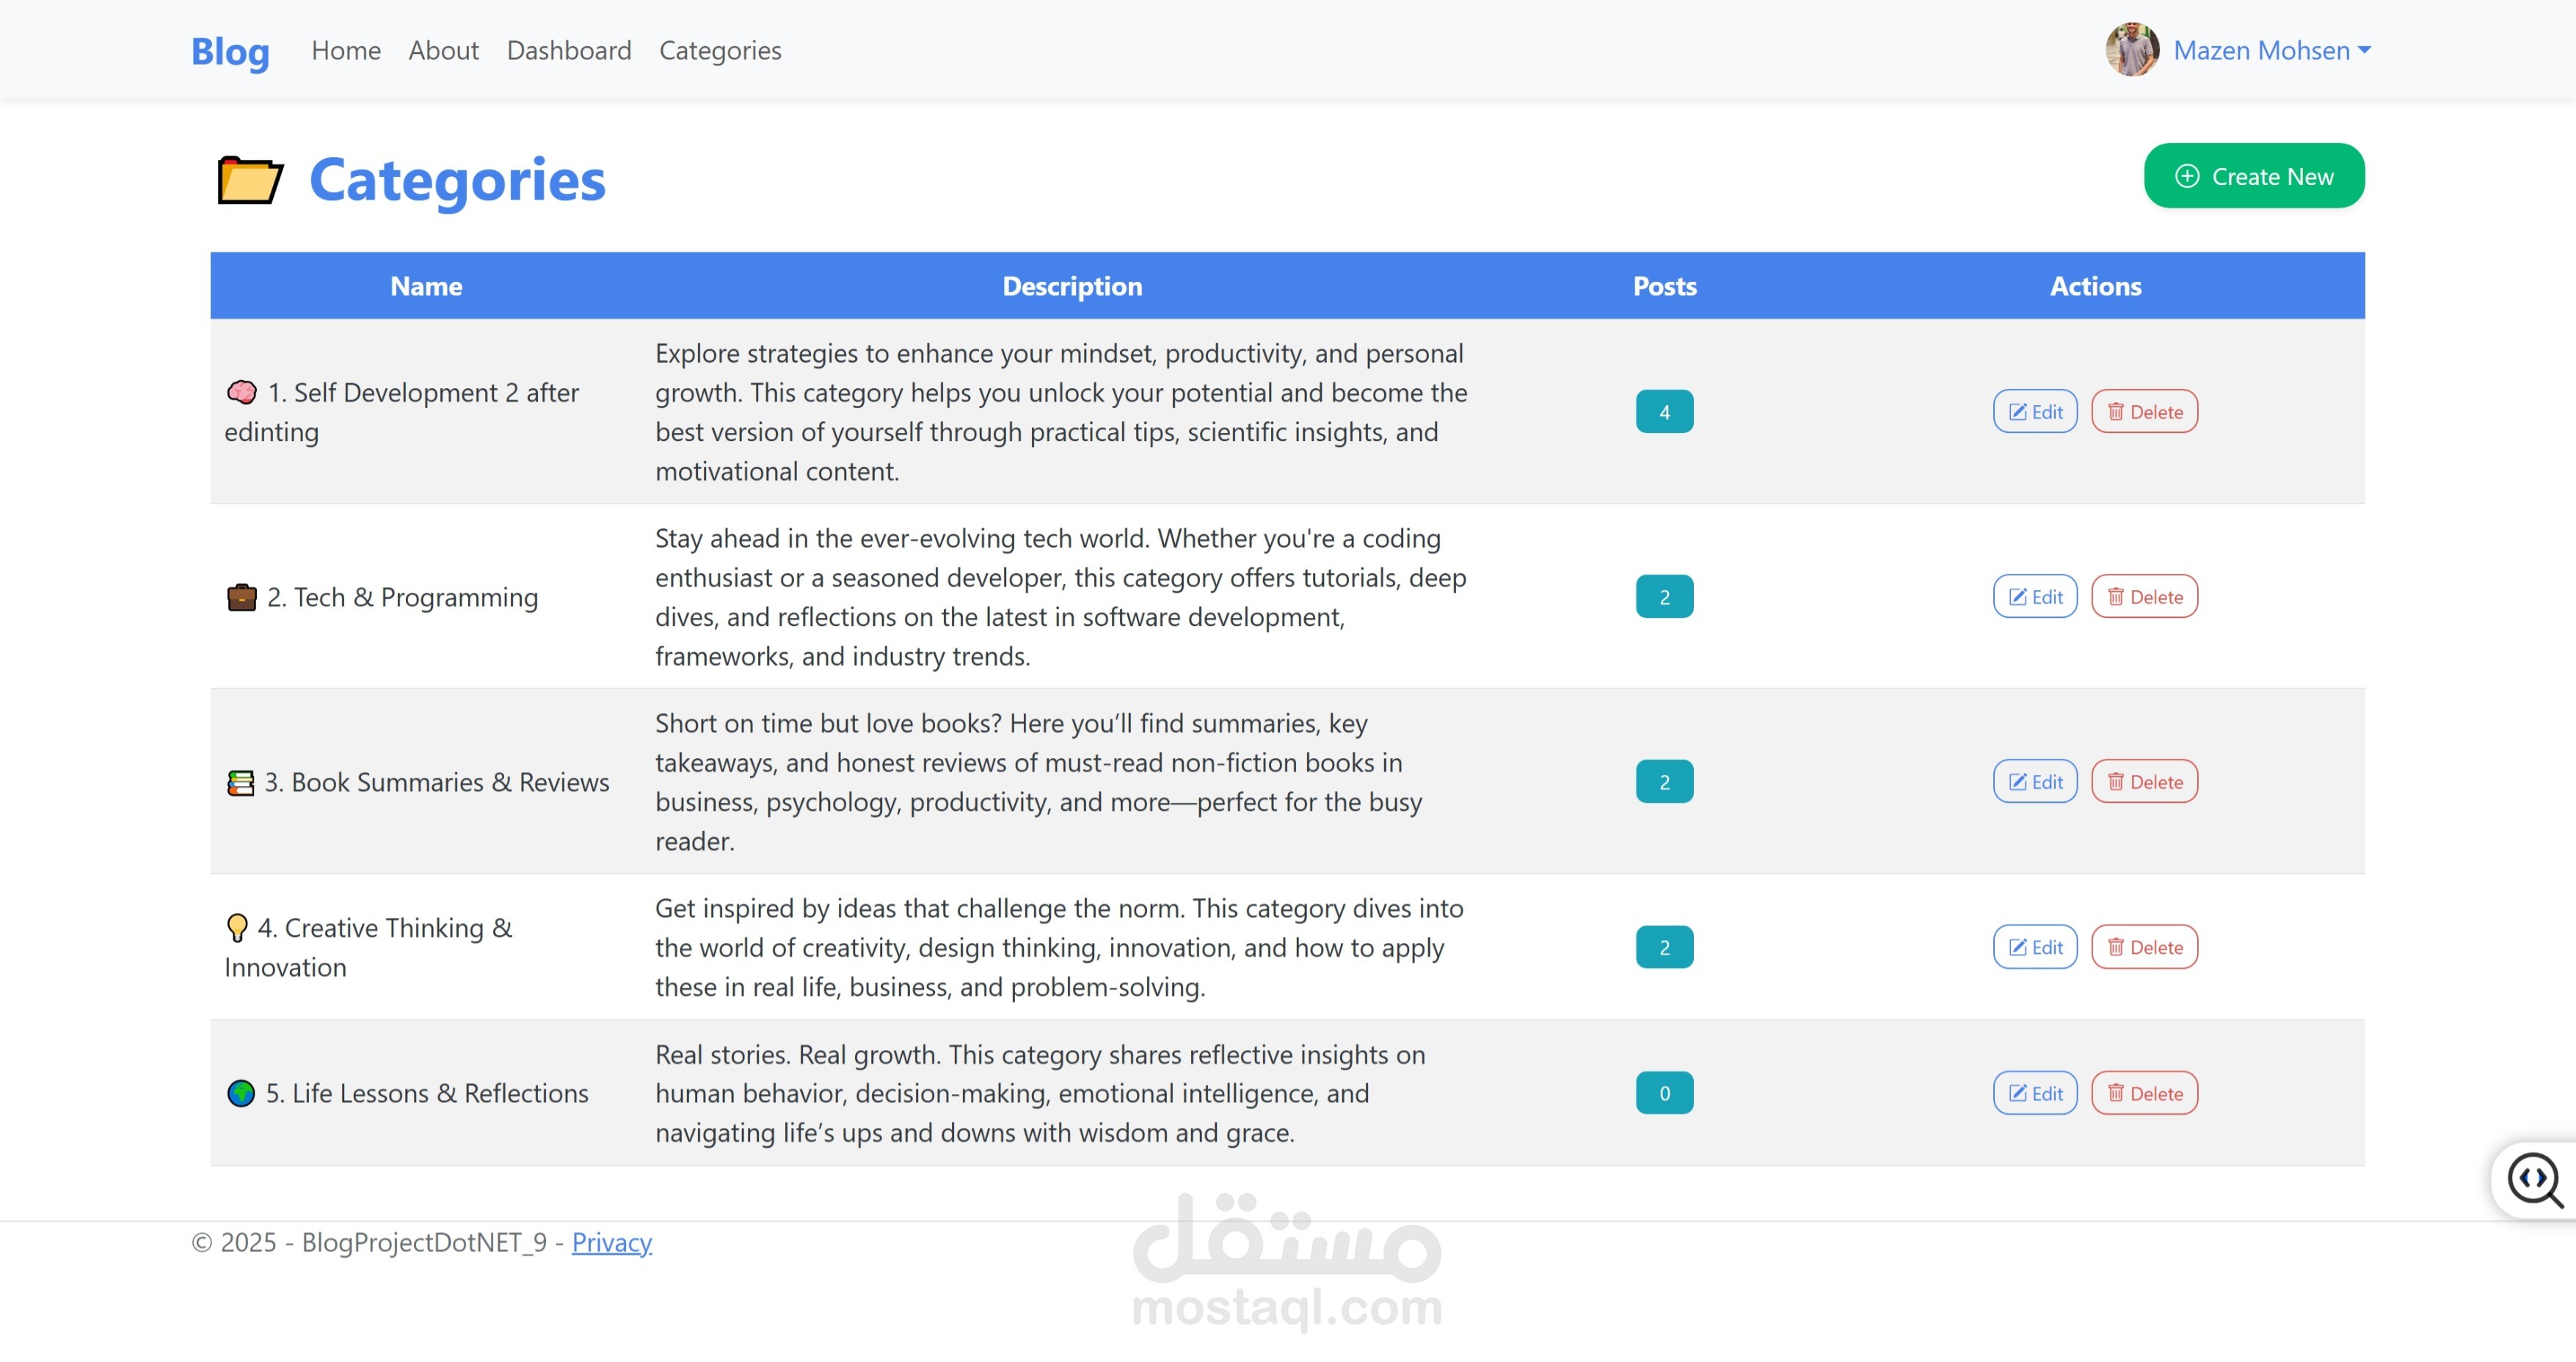Click the books icon for Book Summaries
Screen dimensions: 2576x1362
[x=240, y=782]
